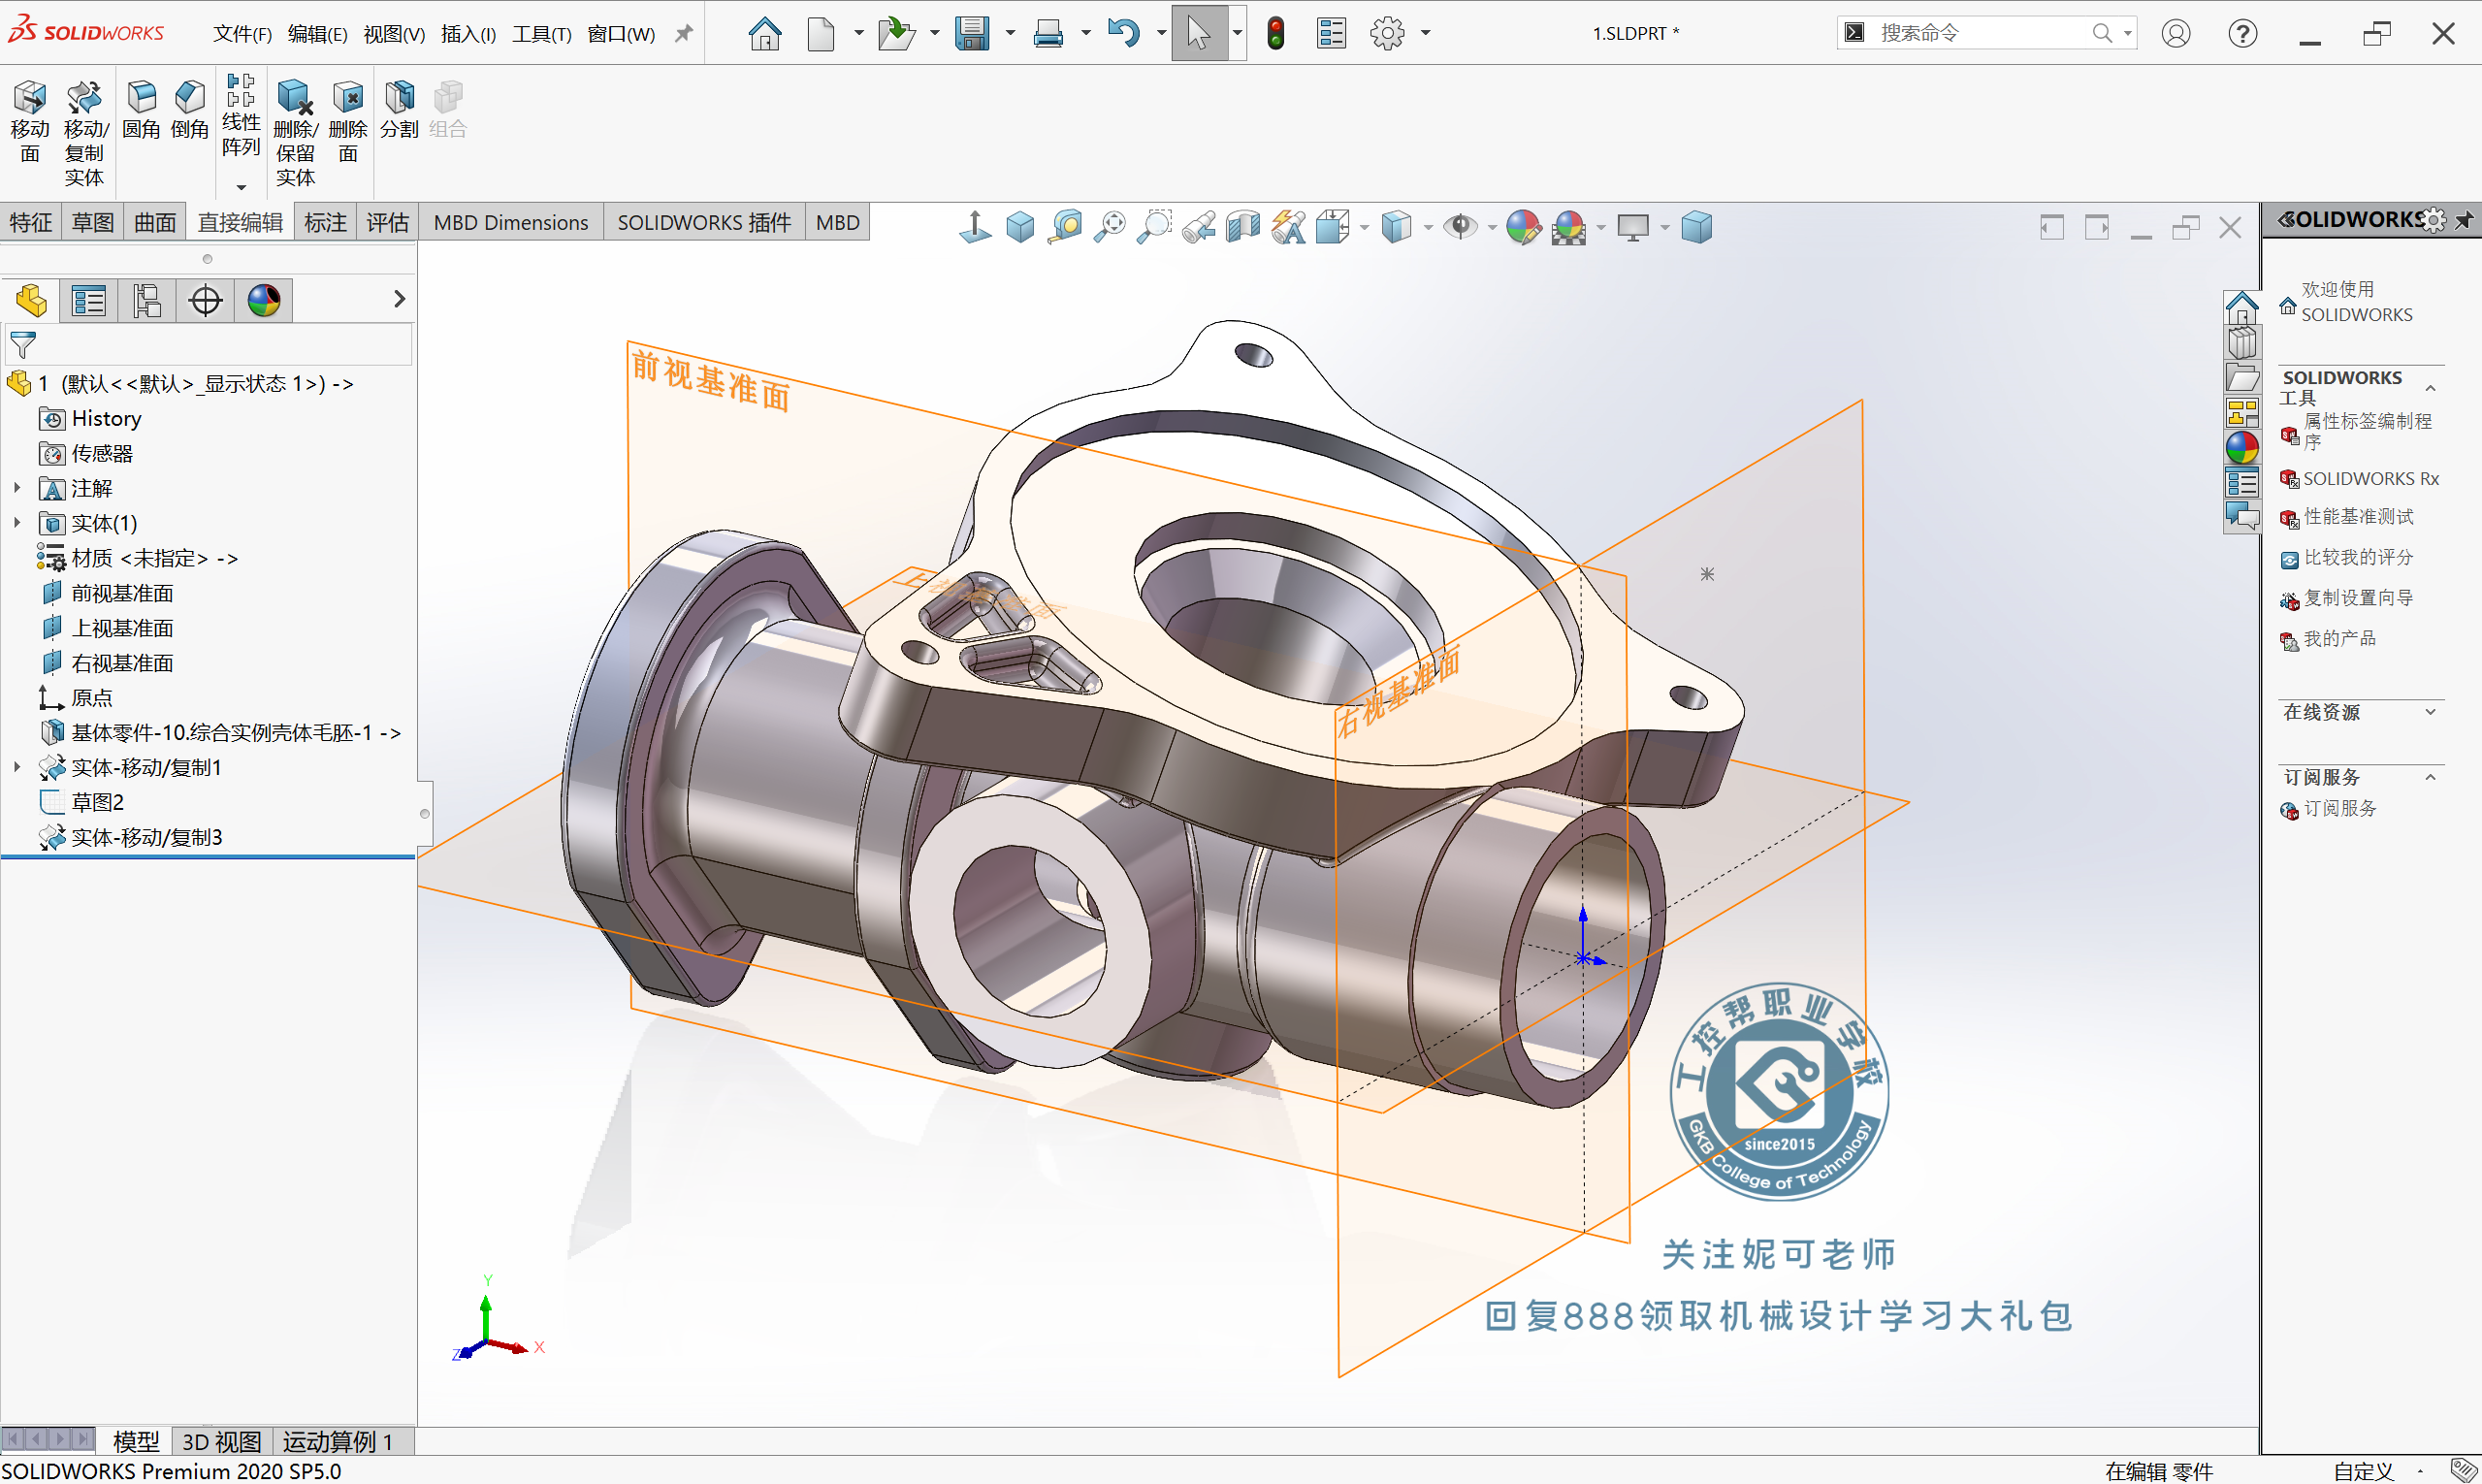Open FeatureManager design tree tab
This screenshot has height=1484, width=2482.
tap(31, 300)
